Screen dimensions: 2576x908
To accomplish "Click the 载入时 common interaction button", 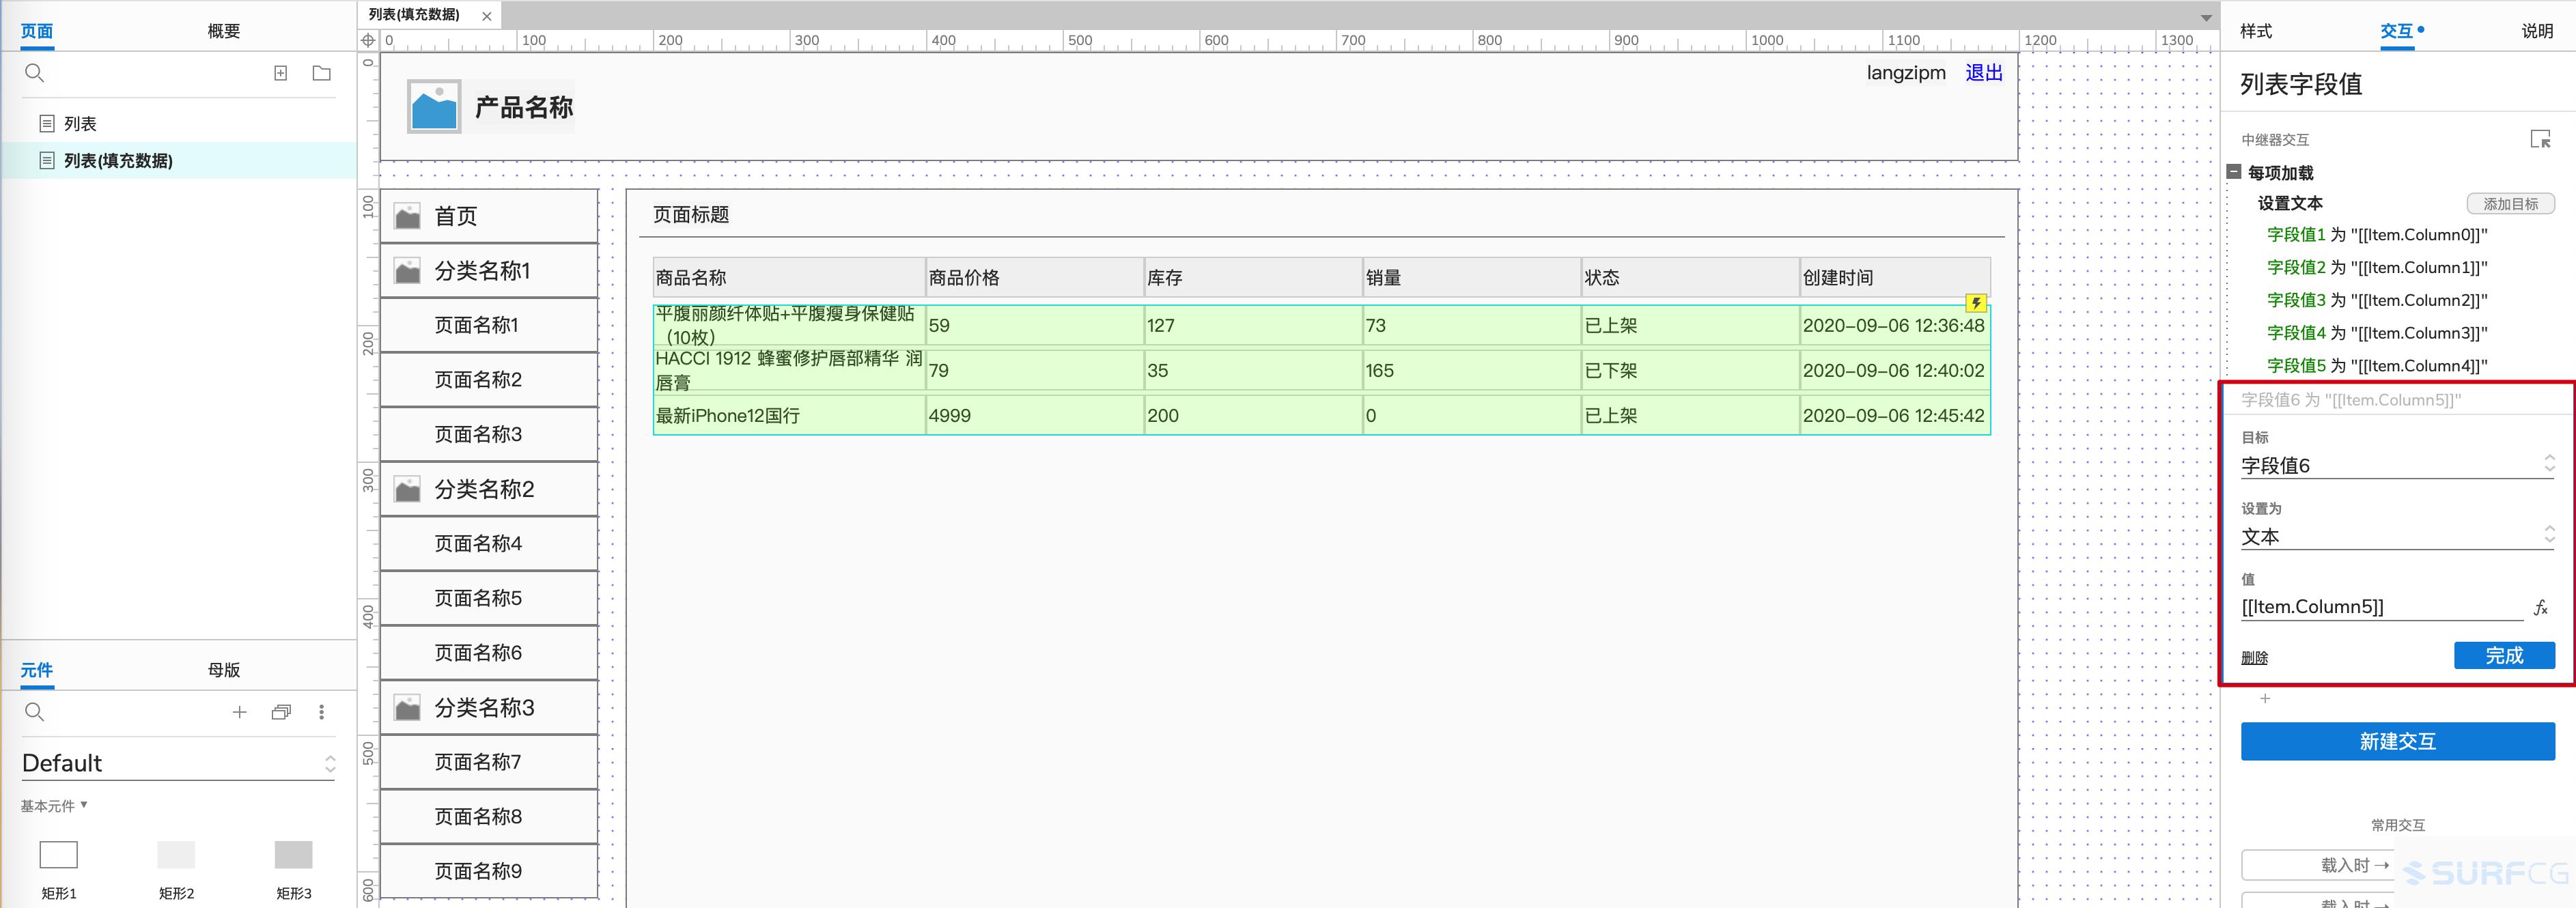I will click(x=2356, y=865).
